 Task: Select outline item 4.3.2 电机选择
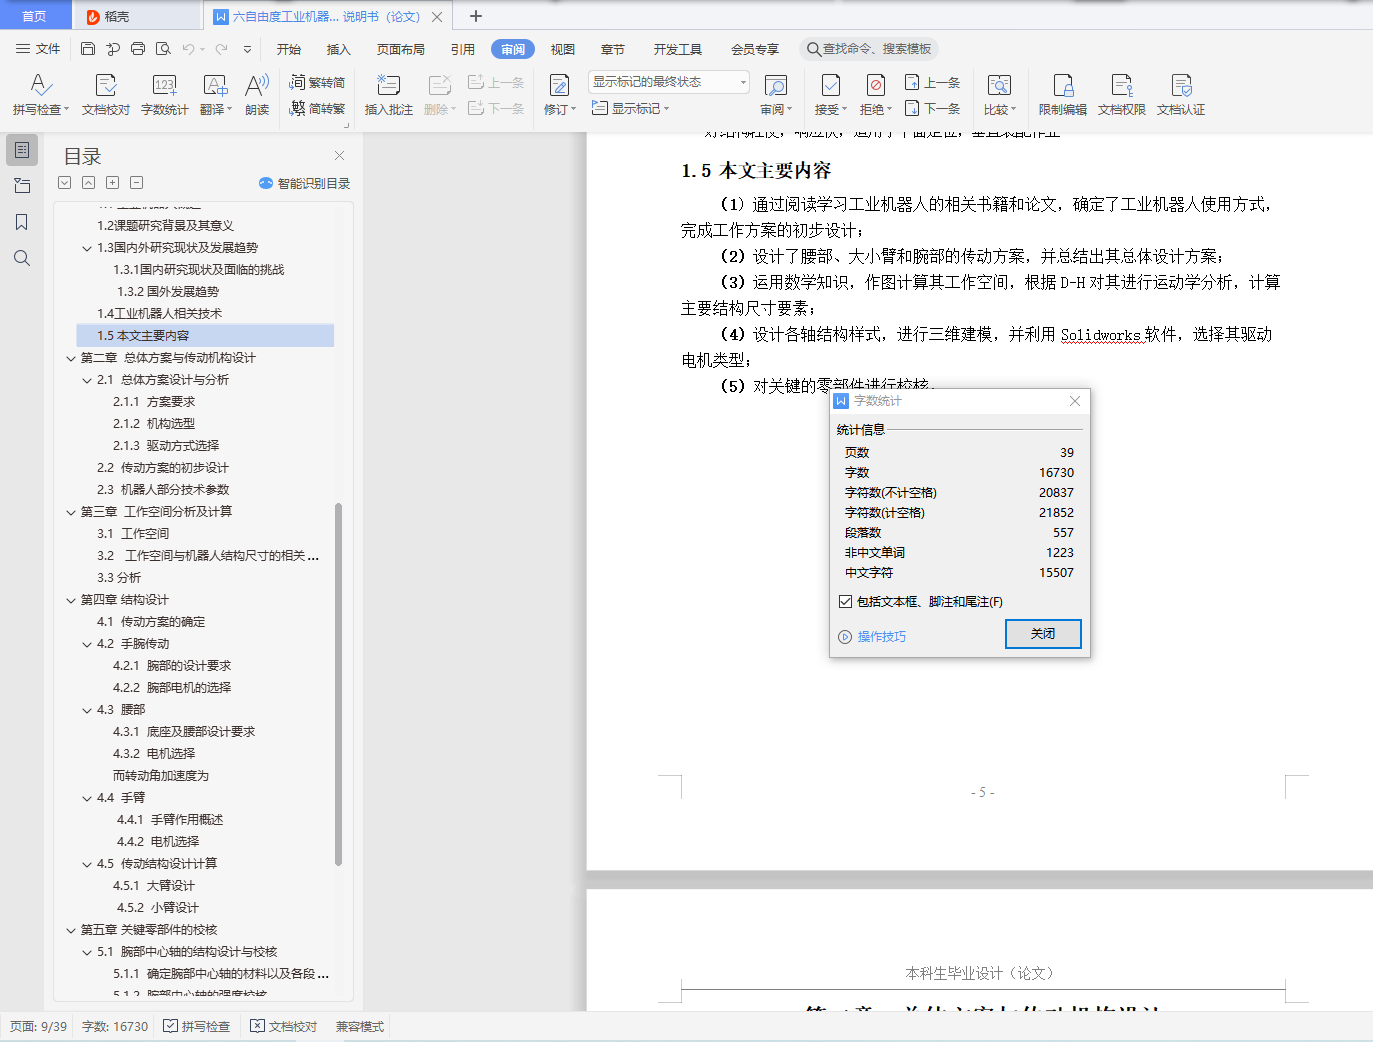(154, 754)
